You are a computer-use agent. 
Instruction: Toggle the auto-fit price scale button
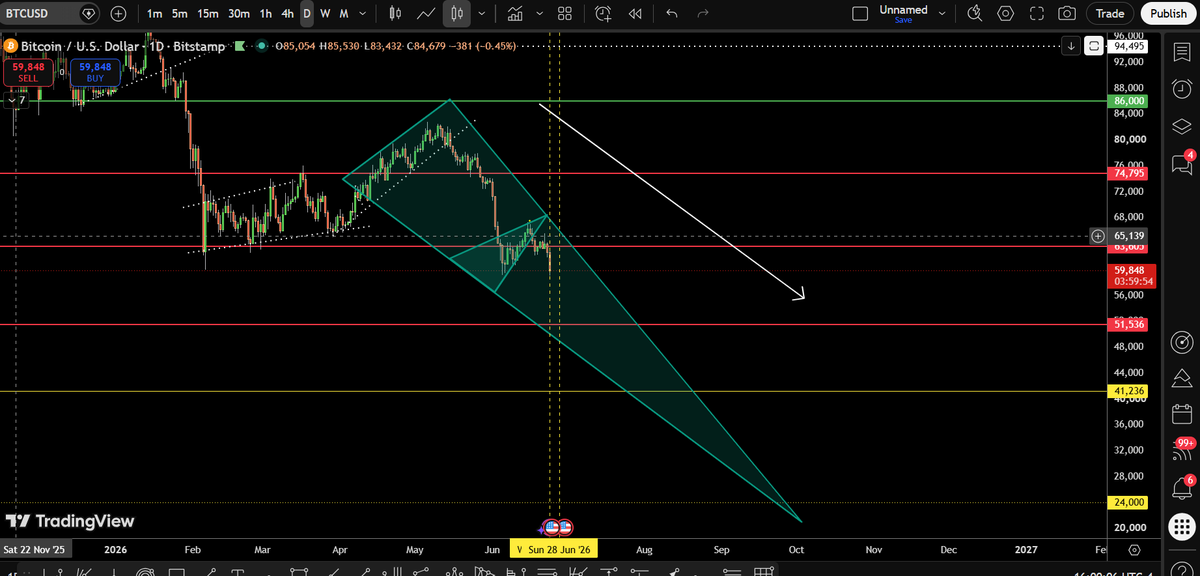(x=1094, y=46)
